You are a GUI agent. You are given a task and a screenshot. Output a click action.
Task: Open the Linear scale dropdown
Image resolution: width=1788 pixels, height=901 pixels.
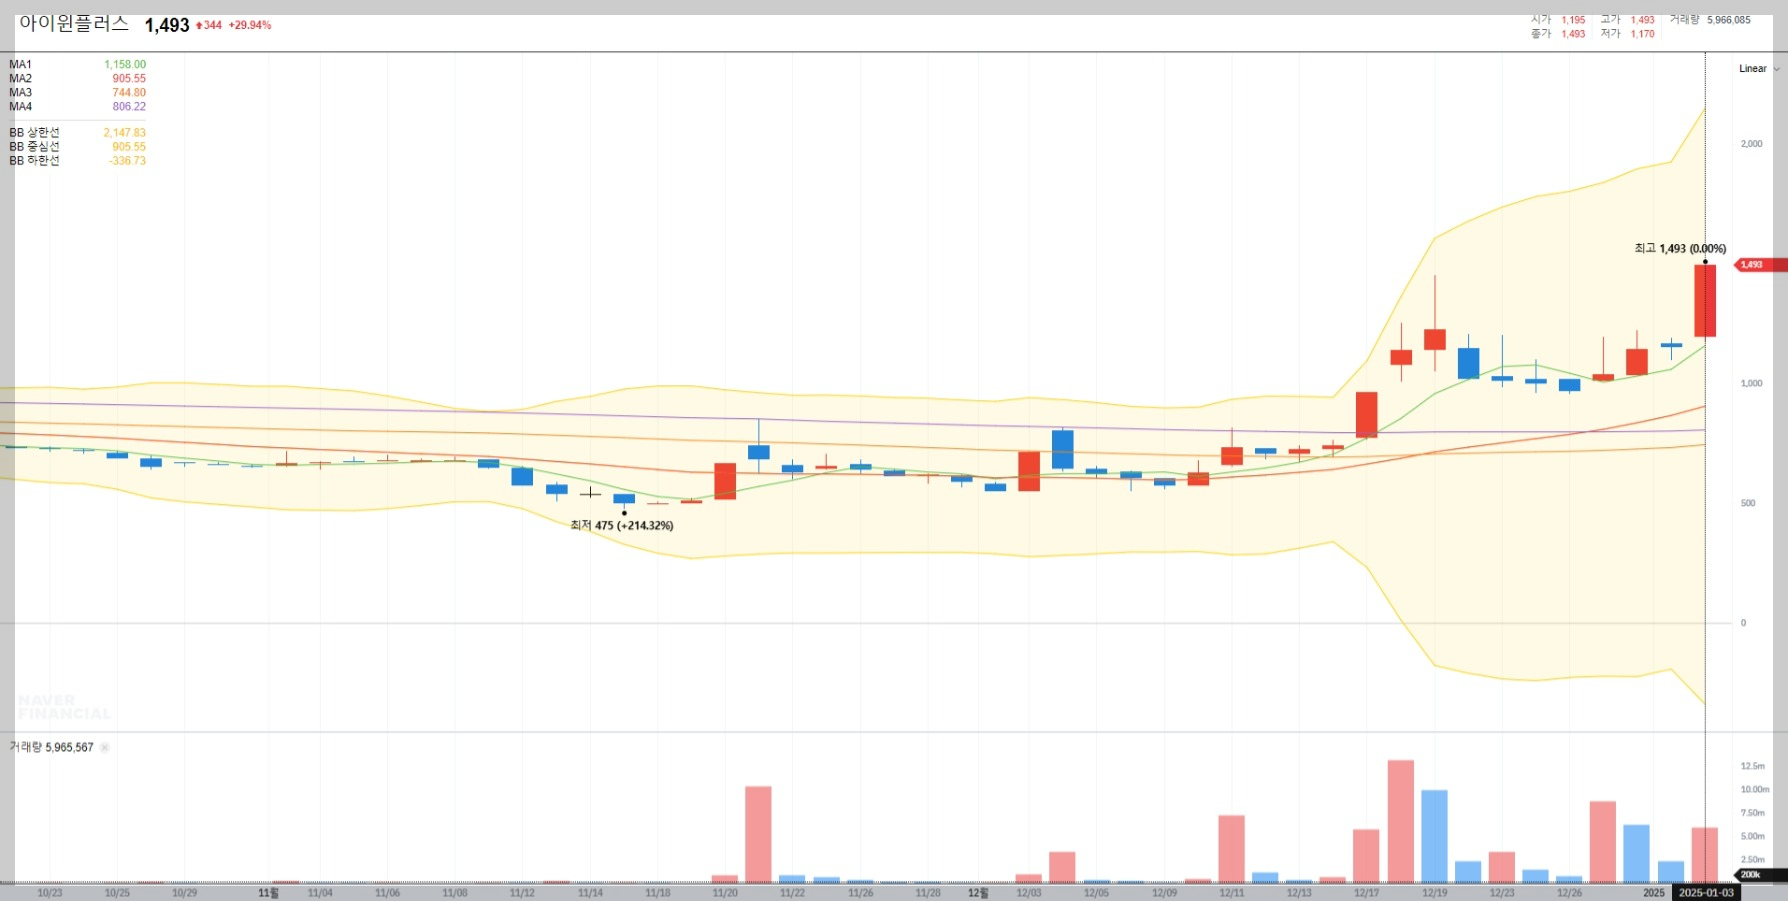click(1759, 69)
